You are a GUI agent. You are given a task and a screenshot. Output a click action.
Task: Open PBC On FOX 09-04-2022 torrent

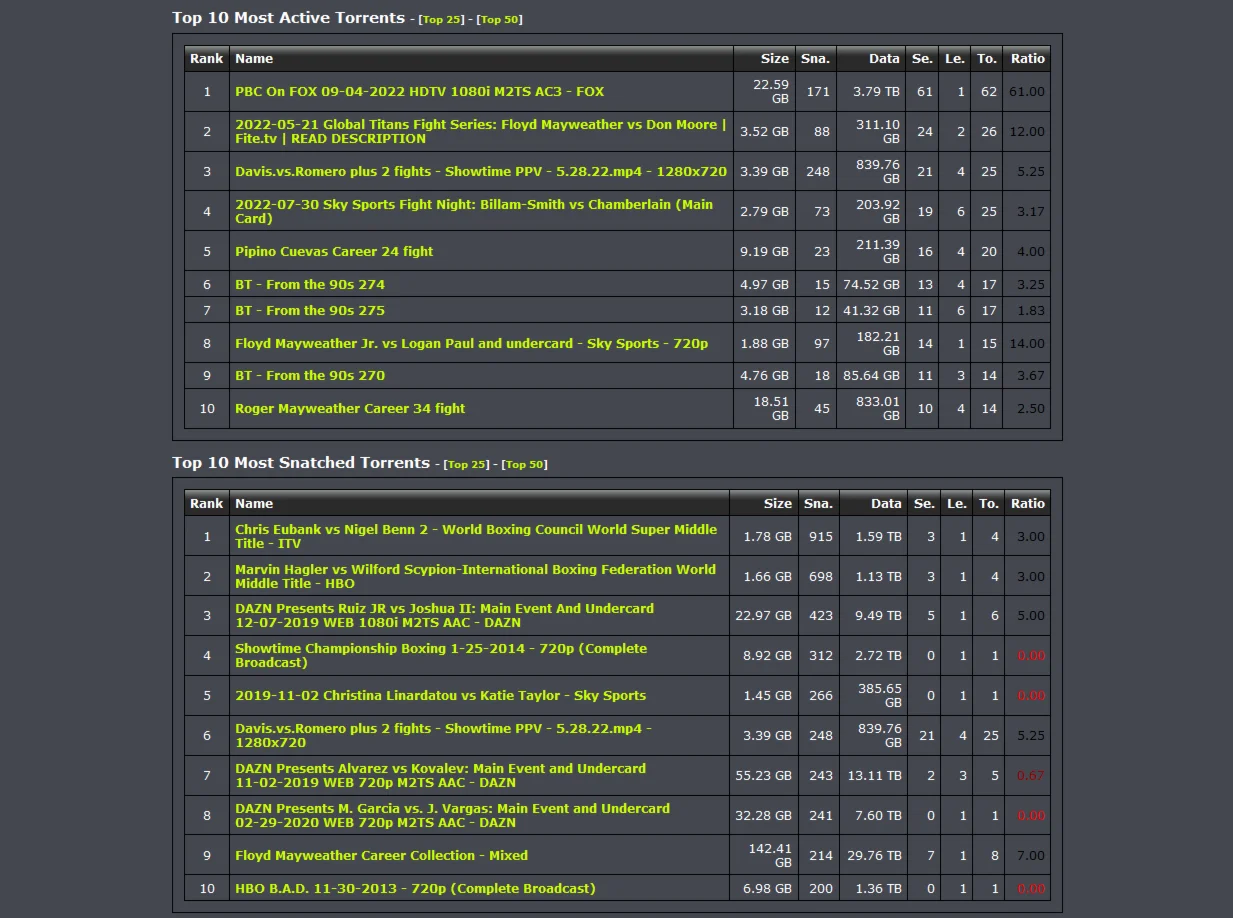coord(420,91)
